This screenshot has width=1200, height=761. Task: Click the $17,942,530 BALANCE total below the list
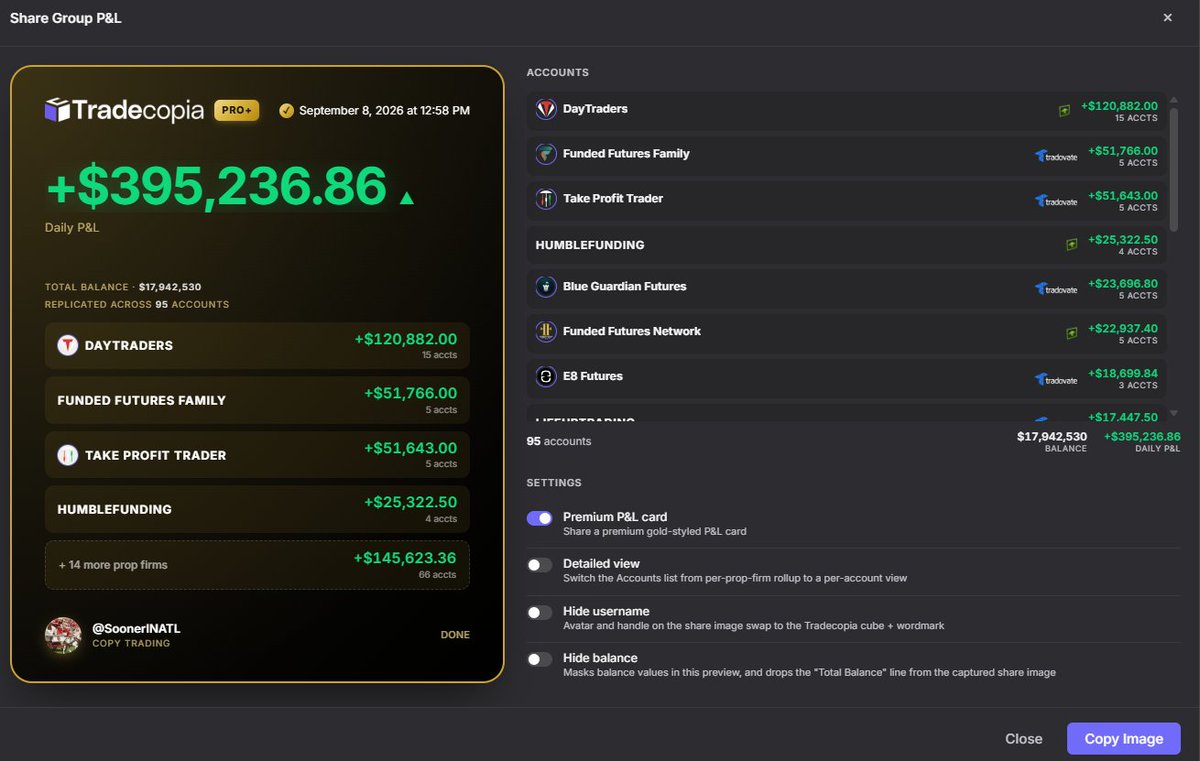(x=1052, y=437)
